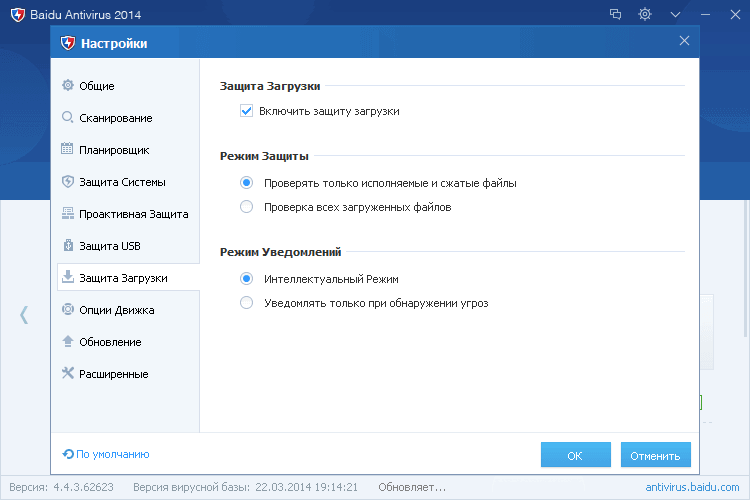The image size is (750, 500).
Task: Open the Обновление section
Action: [x=125, y=342]
